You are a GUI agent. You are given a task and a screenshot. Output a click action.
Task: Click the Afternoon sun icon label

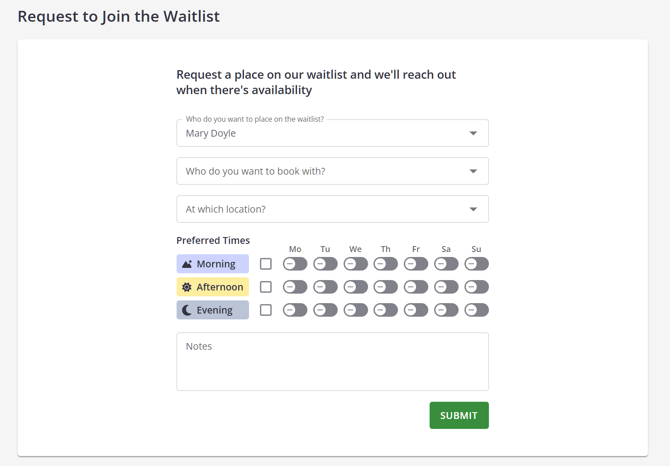(x=213, y=287)
